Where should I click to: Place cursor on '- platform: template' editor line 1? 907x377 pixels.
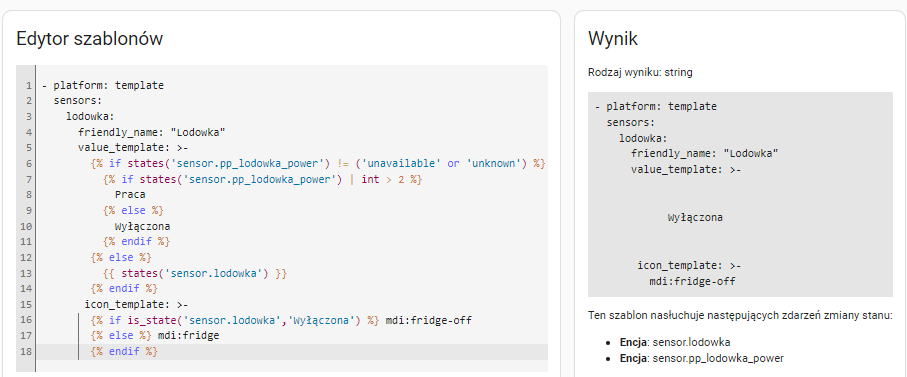[103, 86]
